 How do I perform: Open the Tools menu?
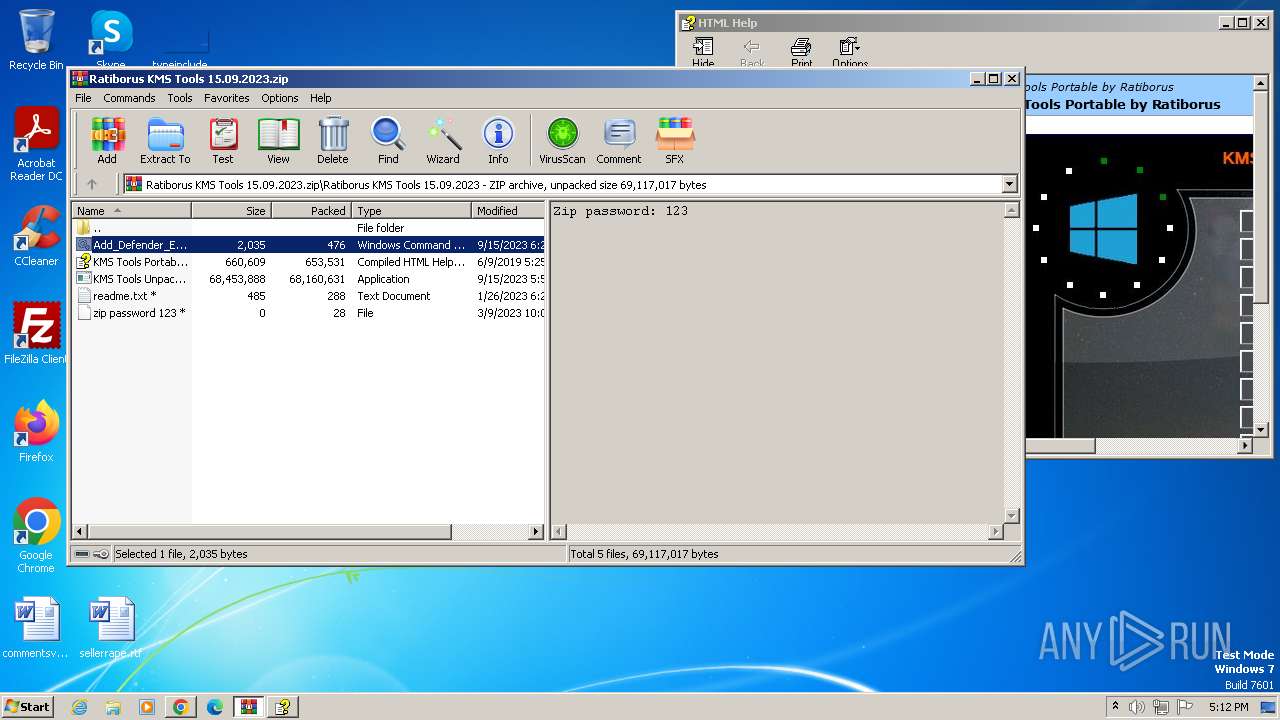click(x=180, y=98)
